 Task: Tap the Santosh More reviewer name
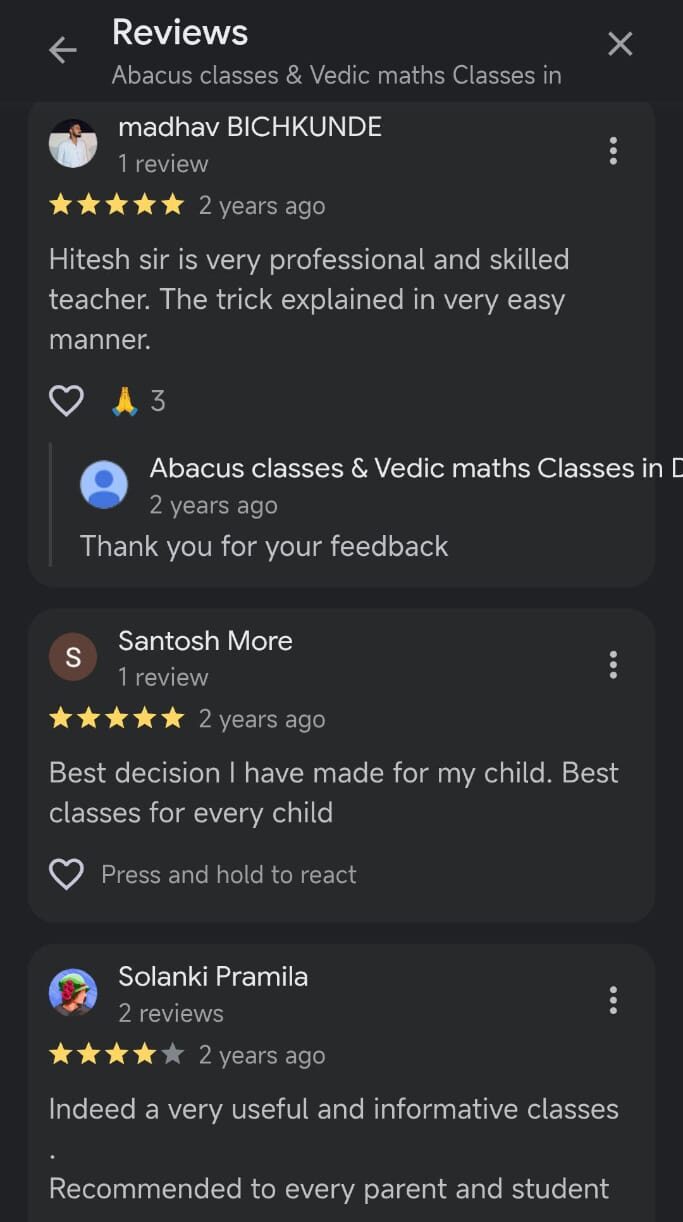click(205, 641)
